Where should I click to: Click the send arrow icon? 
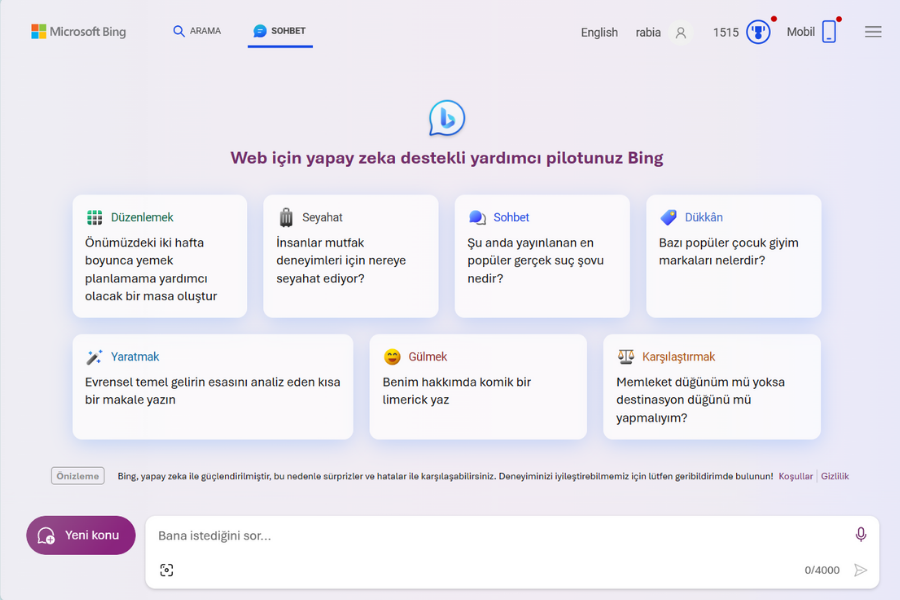860,570
